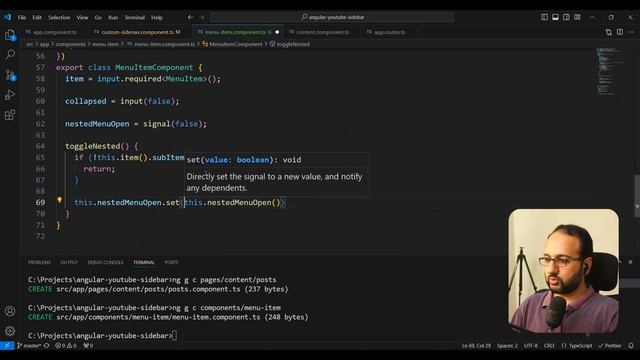Open the Run menu
Image resolution: width=640 pixels, height=360 pixels.
coord(113,18)
